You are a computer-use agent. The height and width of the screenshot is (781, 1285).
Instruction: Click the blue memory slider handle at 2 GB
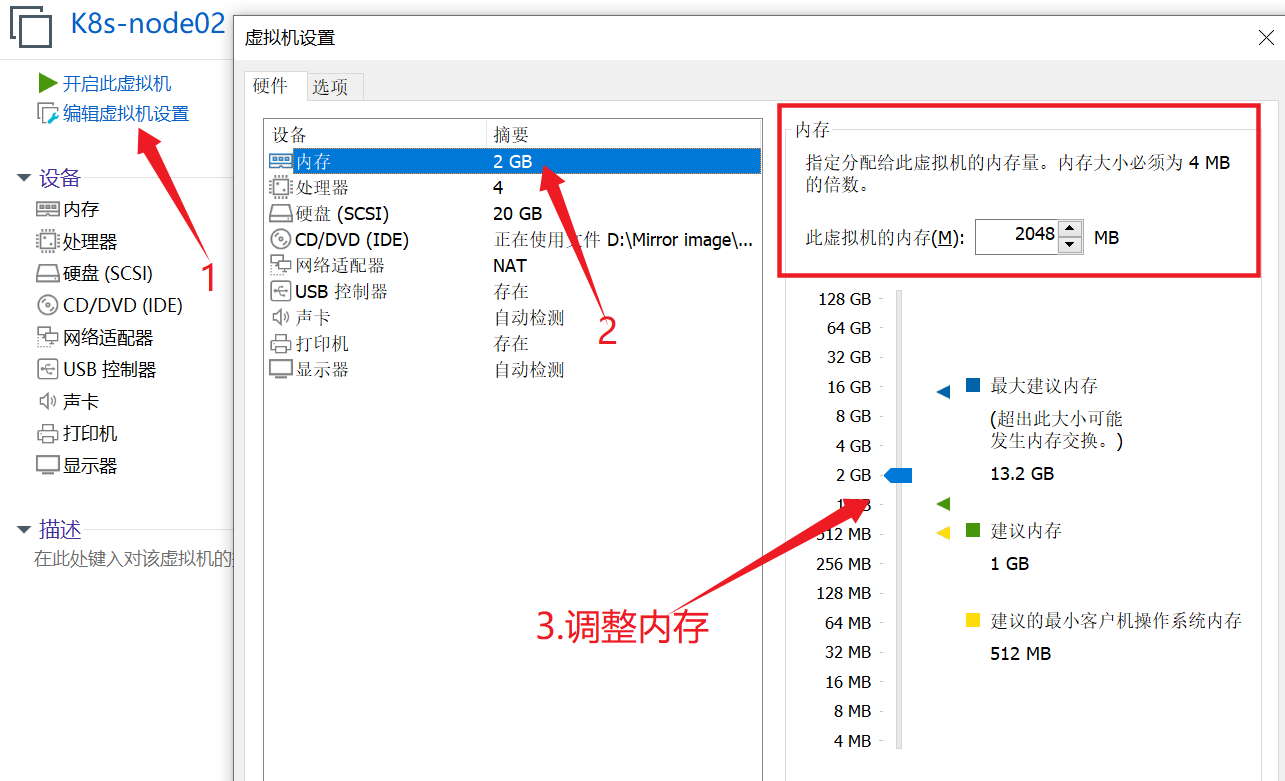(899, 476)
